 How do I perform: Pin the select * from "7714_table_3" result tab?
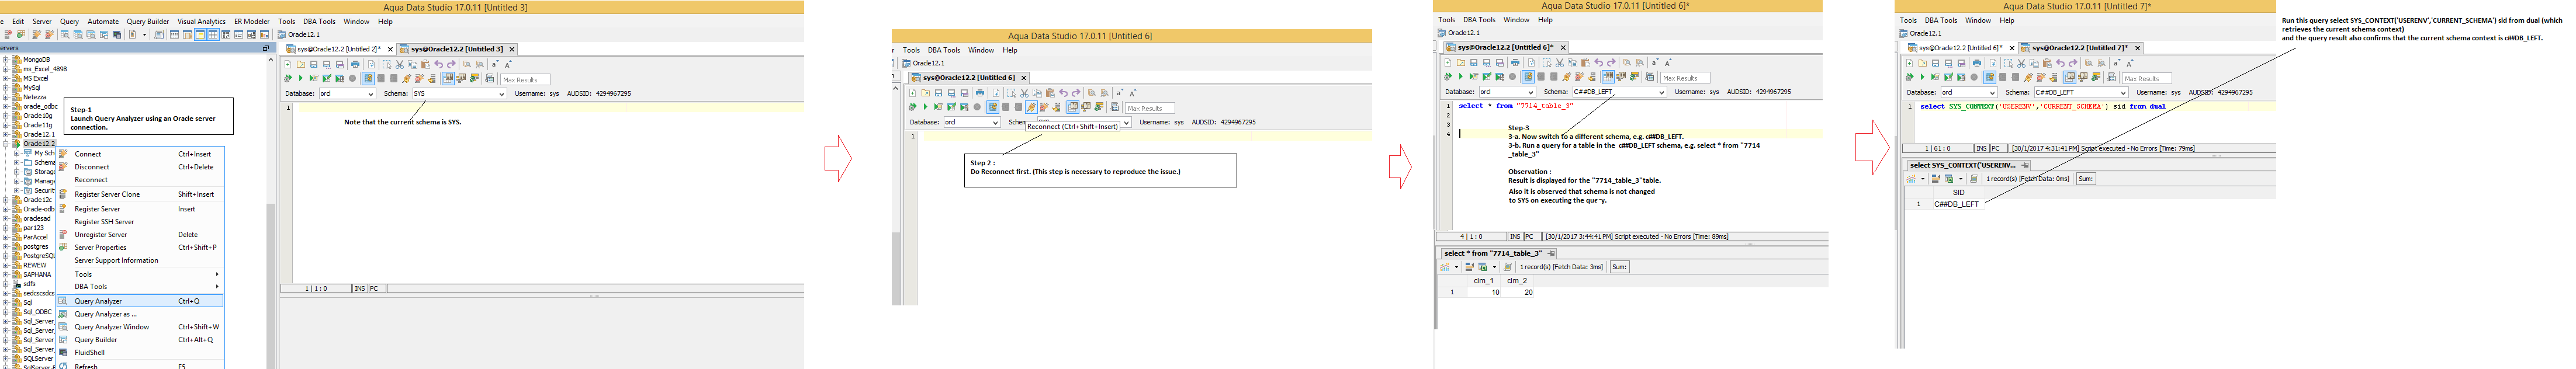(x=1551, y=253)
